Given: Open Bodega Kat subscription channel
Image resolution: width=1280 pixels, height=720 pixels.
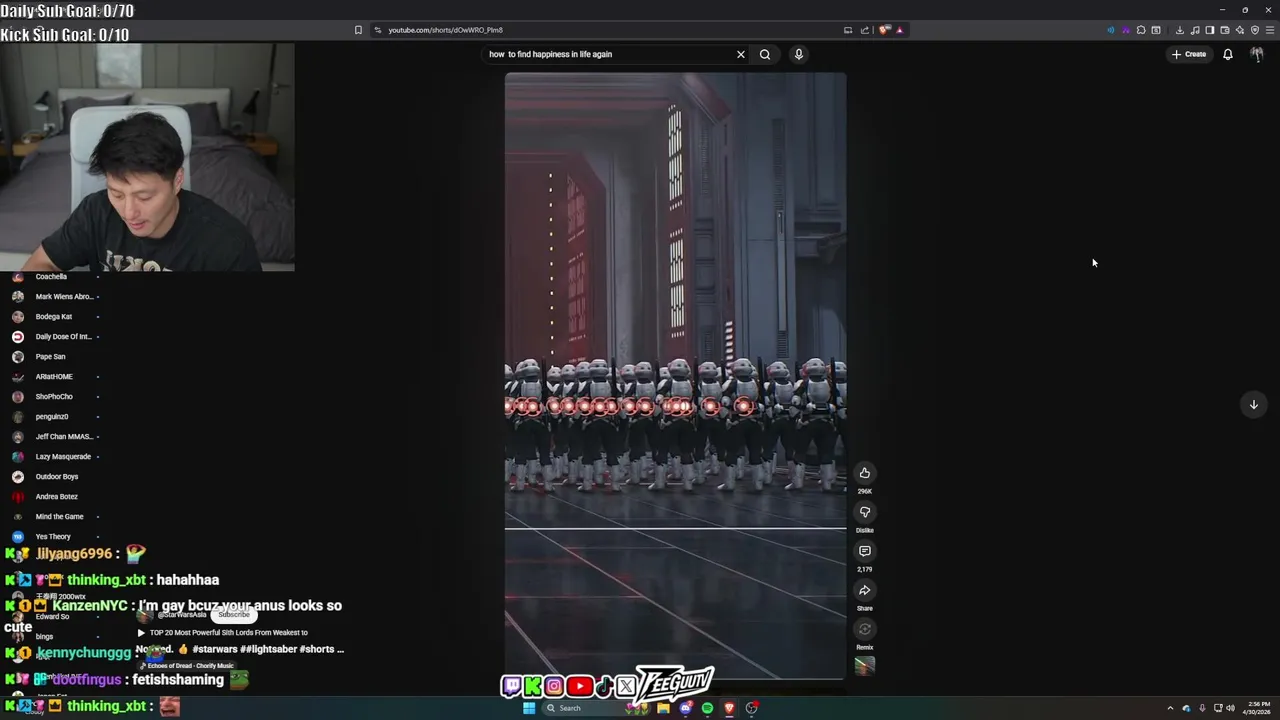Looking at the screenshot, I should (52, 317).
